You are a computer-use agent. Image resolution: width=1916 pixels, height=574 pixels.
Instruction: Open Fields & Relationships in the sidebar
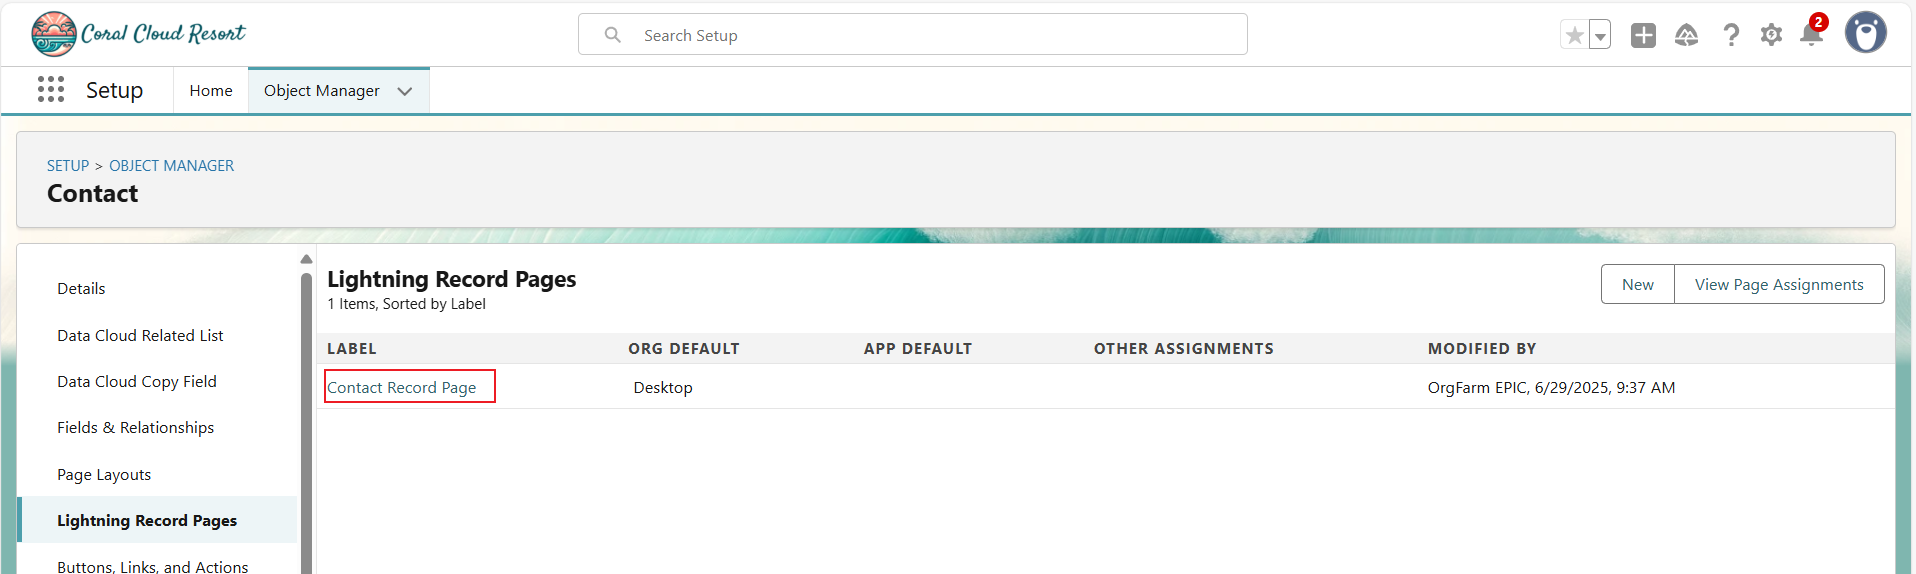(136, 428)
